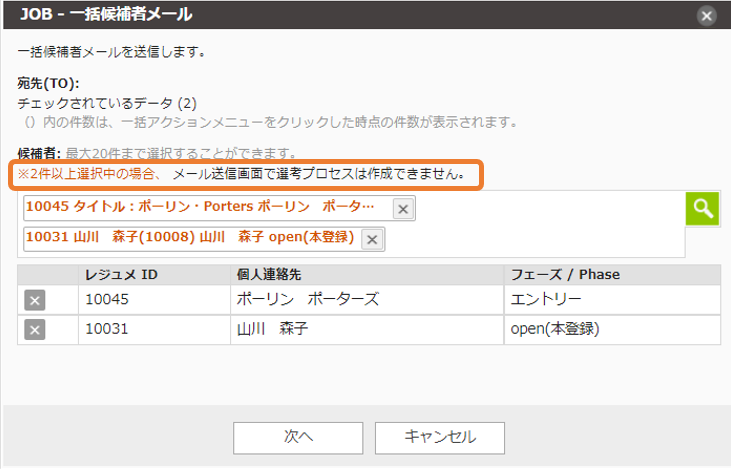Click the 個人連絡先 column header
The height and width of the screenshot is (469, 731).
[367, 275]
